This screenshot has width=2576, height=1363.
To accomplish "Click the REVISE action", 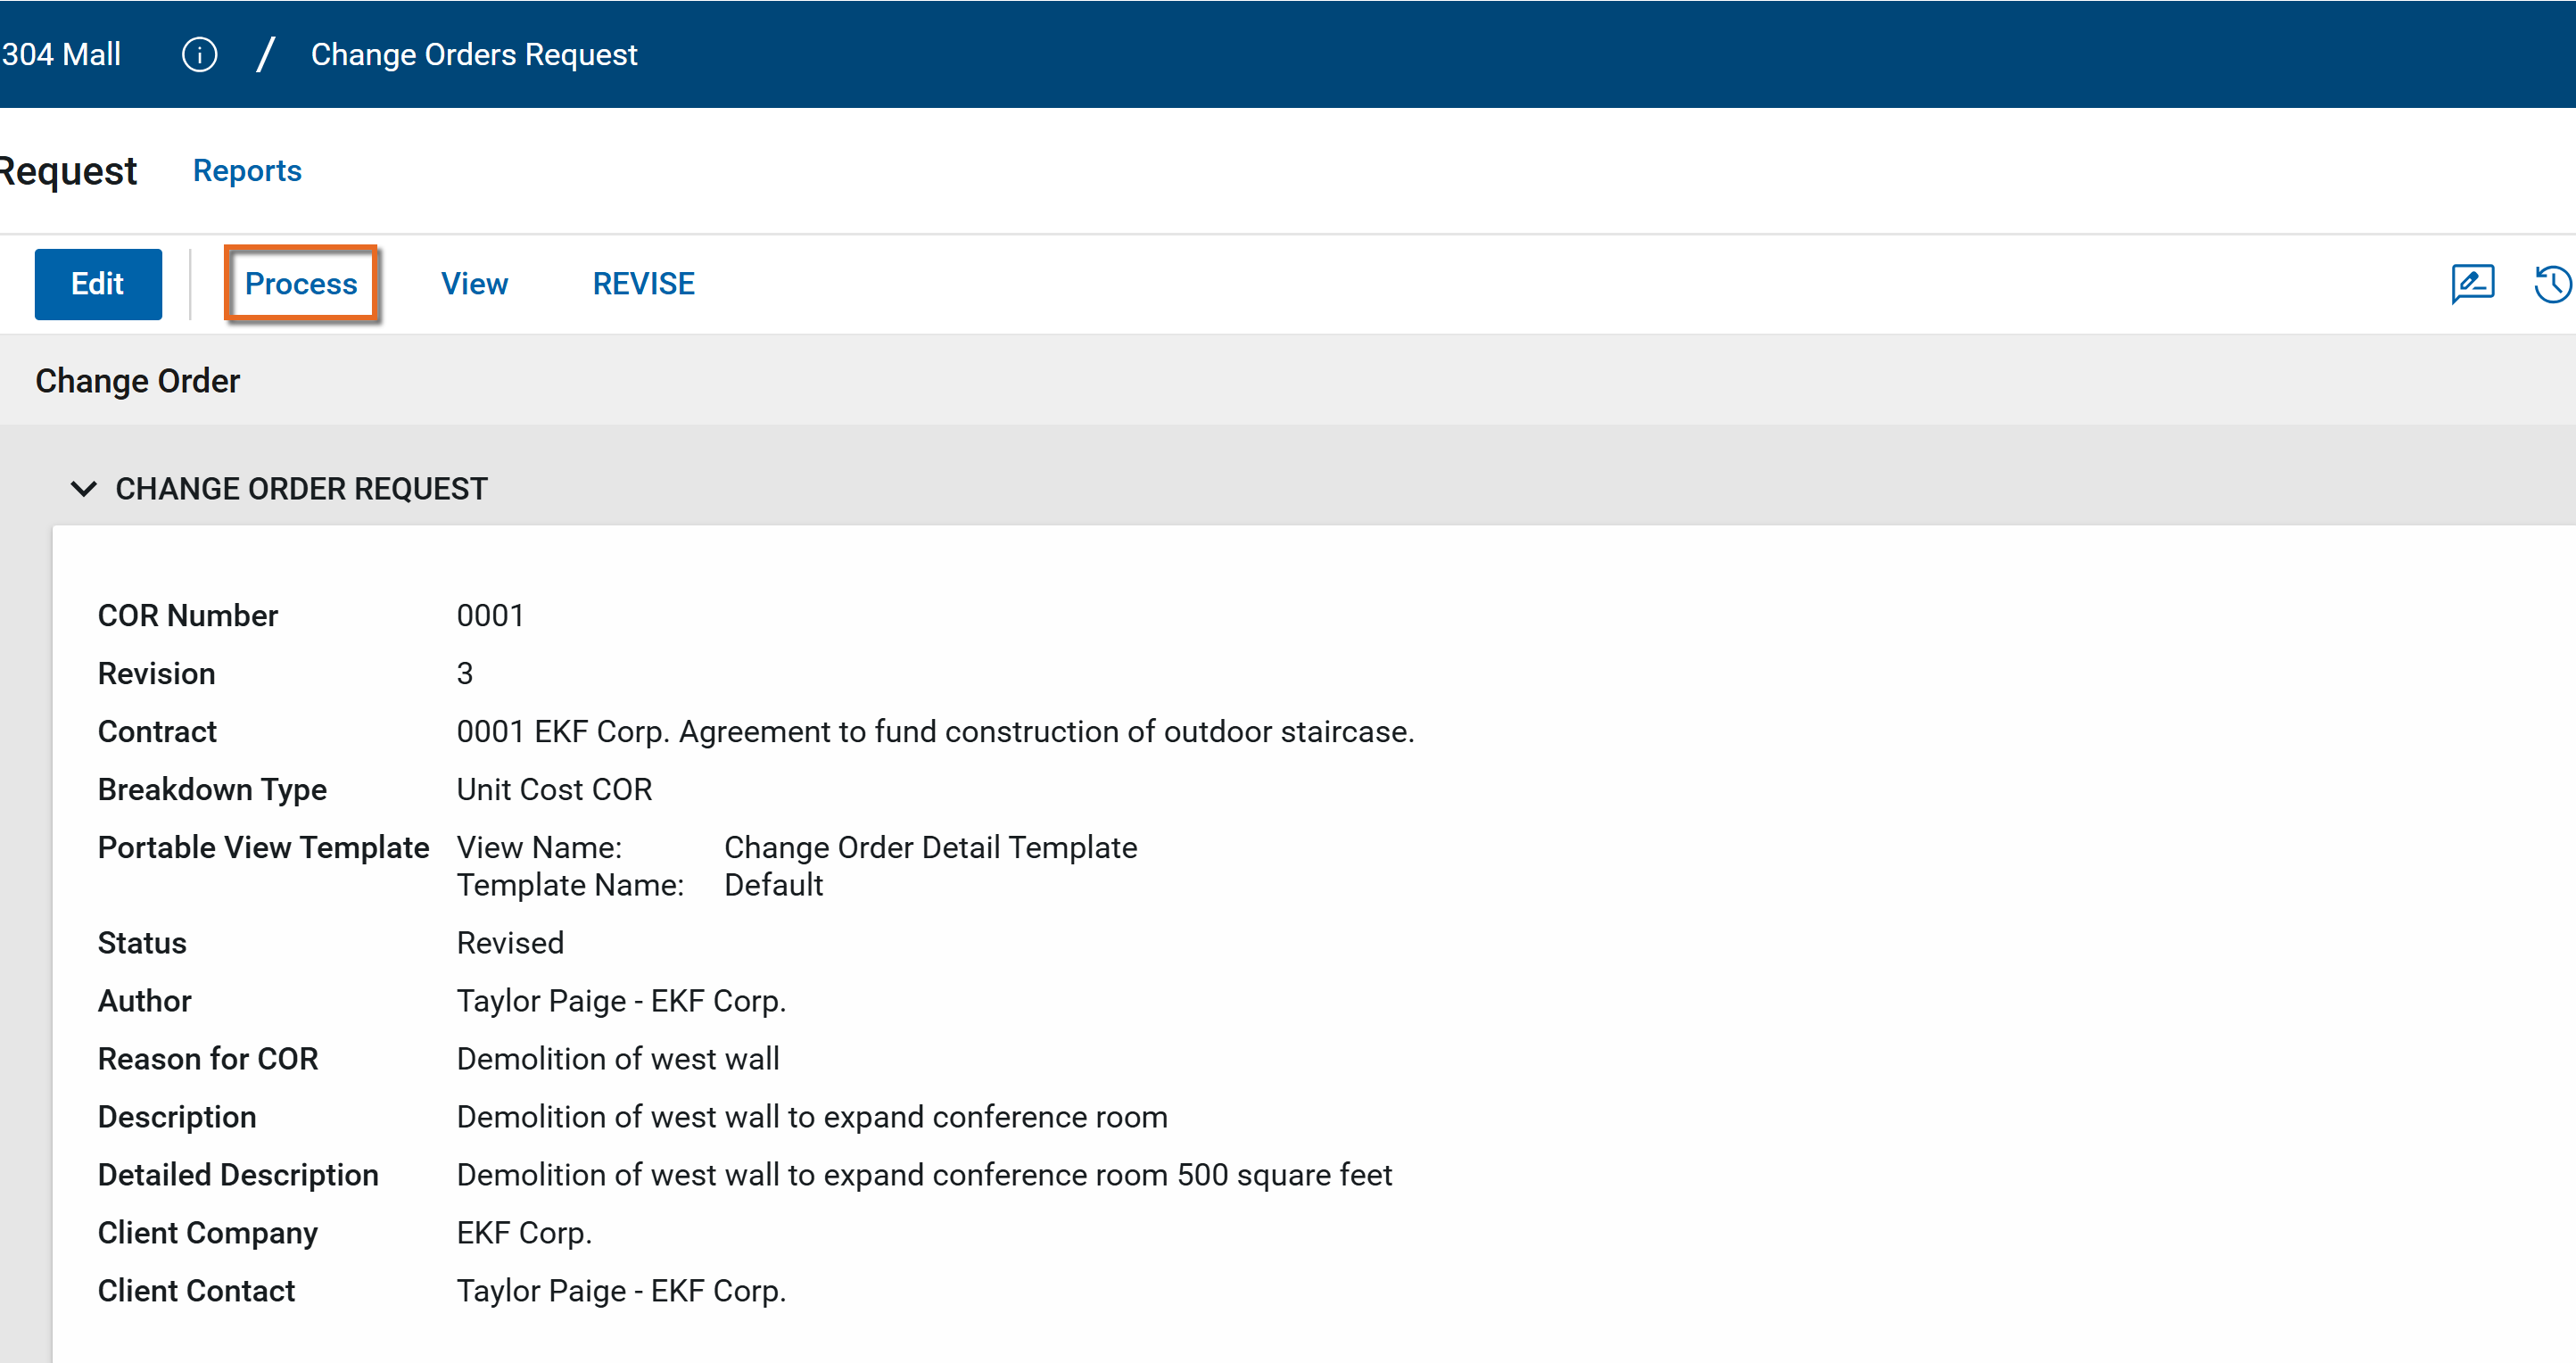I will tap(643, 284).
